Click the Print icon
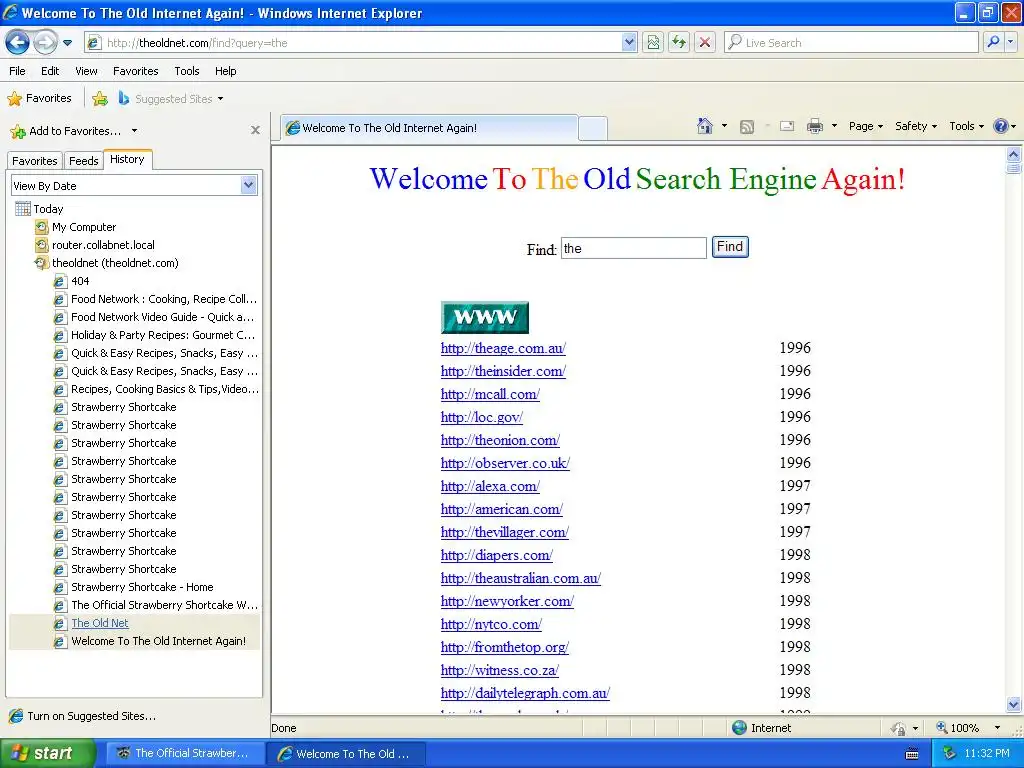1024x768 pixels. (814, 127)
